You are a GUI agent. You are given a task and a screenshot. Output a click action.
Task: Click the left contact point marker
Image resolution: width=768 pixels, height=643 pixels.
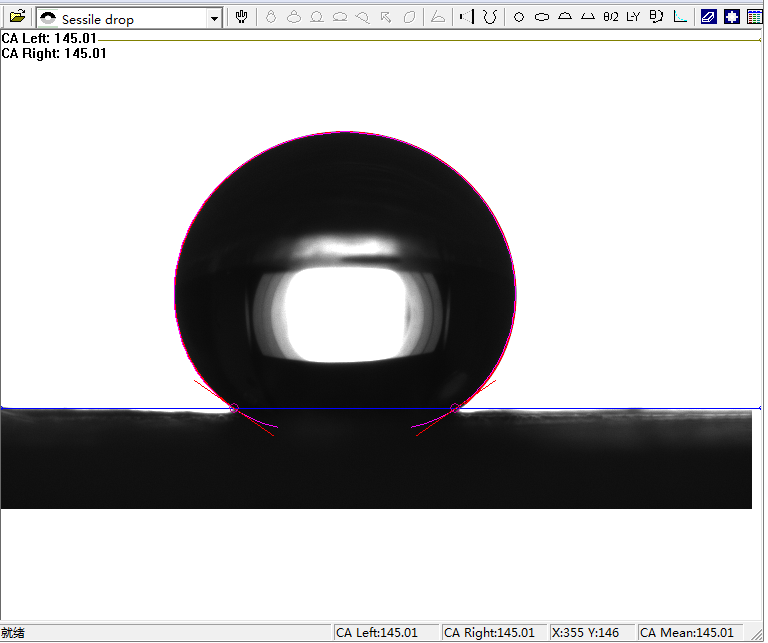pos(234,408)
